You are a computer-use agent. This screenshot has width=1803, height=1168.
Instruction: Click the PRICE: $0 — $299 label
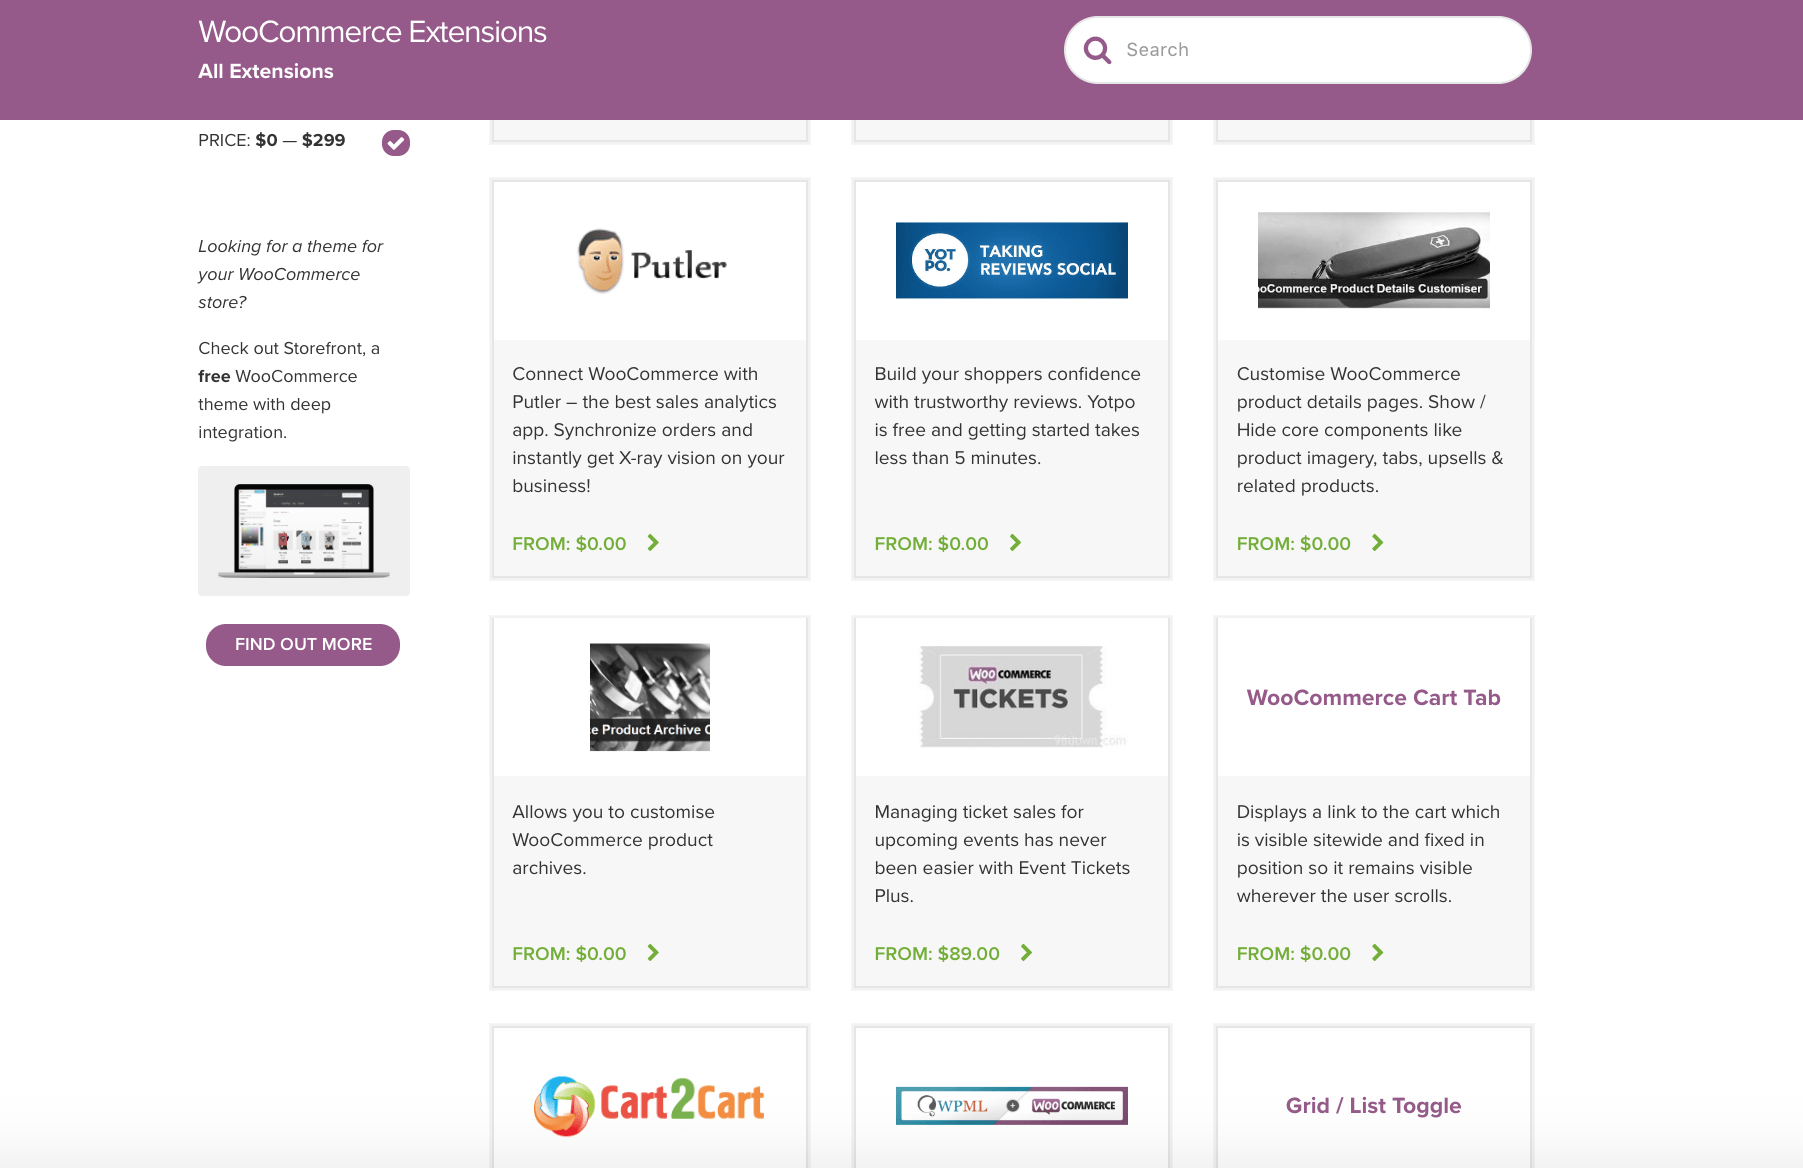pyautogui.click(x=272, y=140)
